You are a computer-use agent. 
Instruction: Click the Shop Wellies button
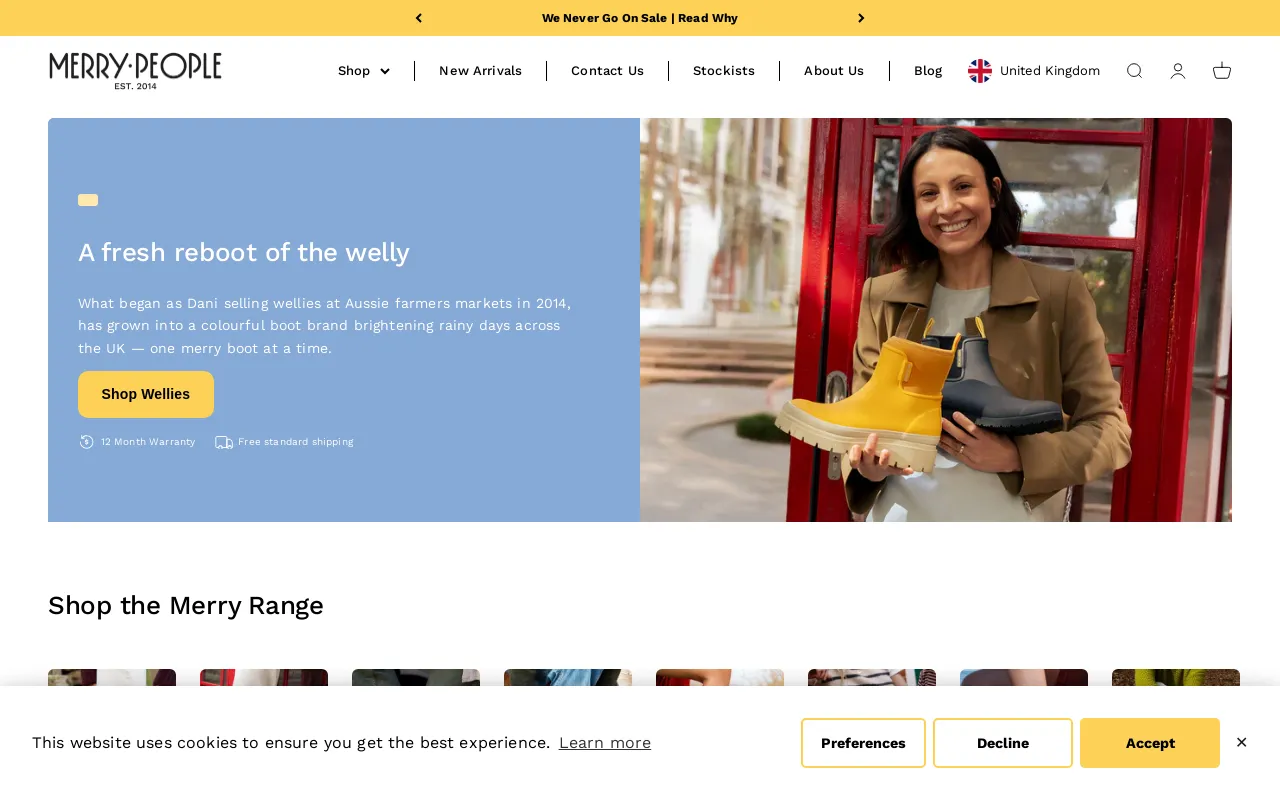pyautogui.click(x=145, y=394)
